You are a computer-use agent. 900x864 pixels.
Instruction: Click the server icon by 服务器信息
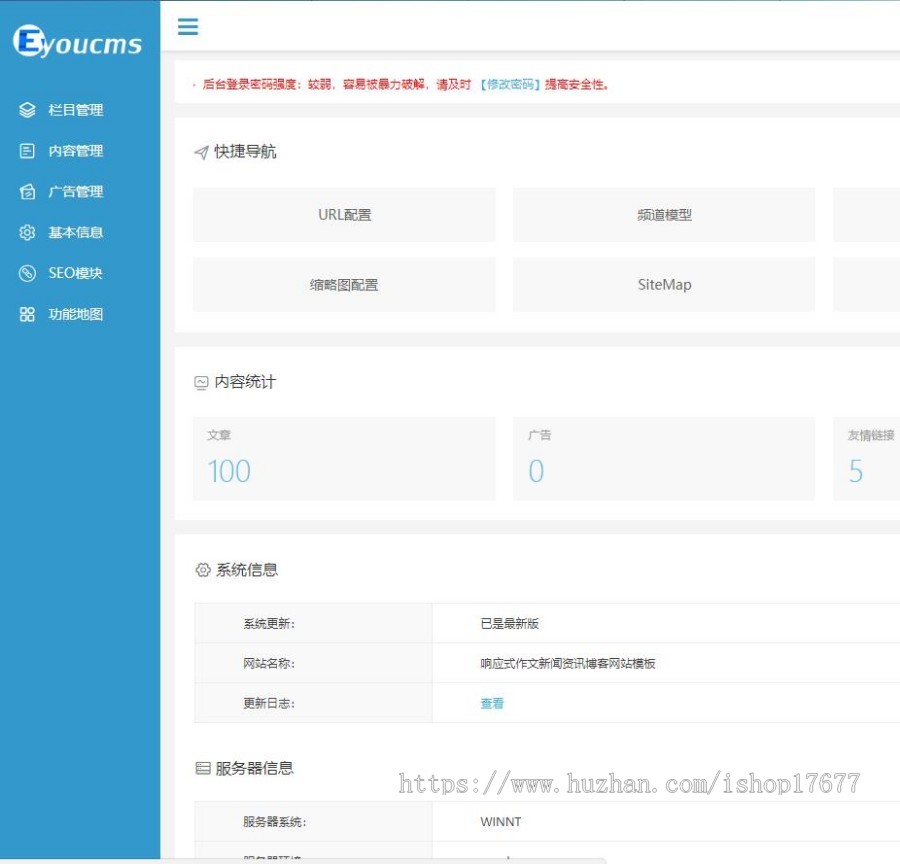click(x=203, y=768)
